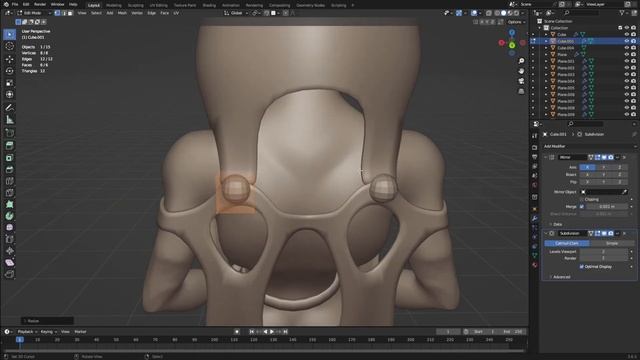Open the UV menu in viewport header
This screenshot has height=360, width=640.
(x=176, y=13)
